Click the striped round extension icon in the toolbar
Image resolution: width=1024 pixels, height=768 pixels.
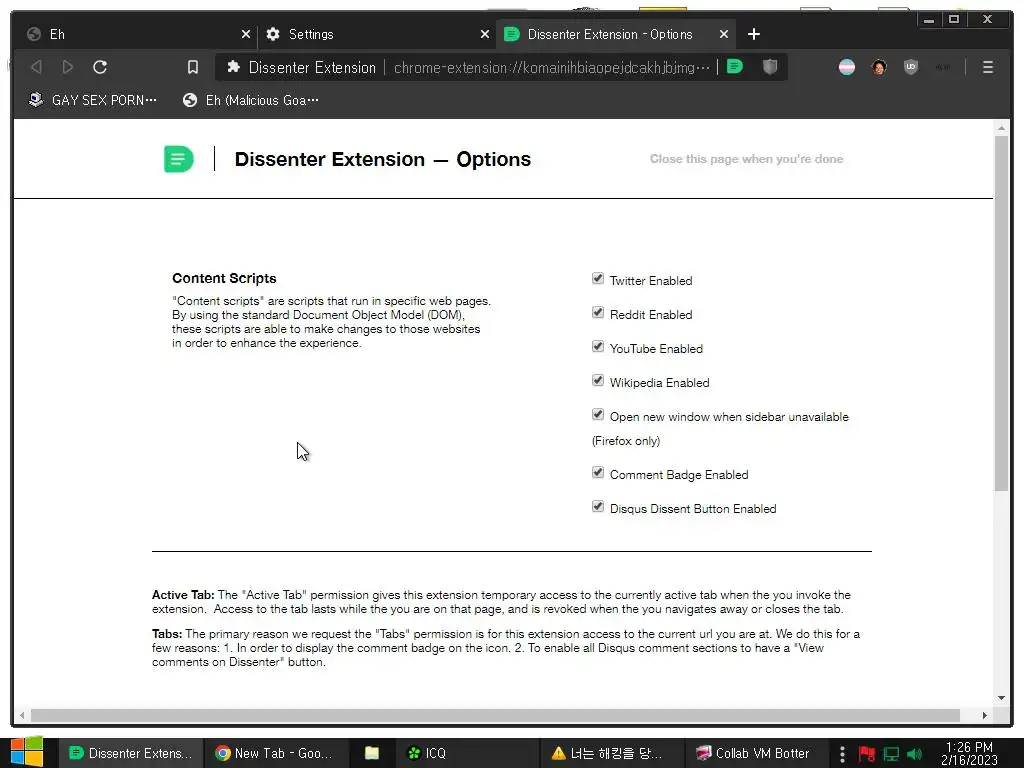[x=847, y=67]
